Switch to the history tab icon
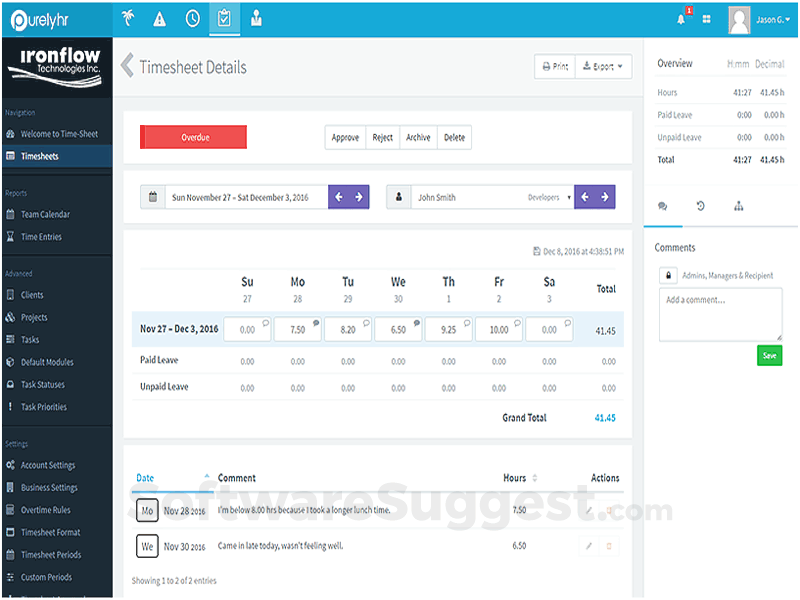The image size is (800, 600). pos(700,206)
